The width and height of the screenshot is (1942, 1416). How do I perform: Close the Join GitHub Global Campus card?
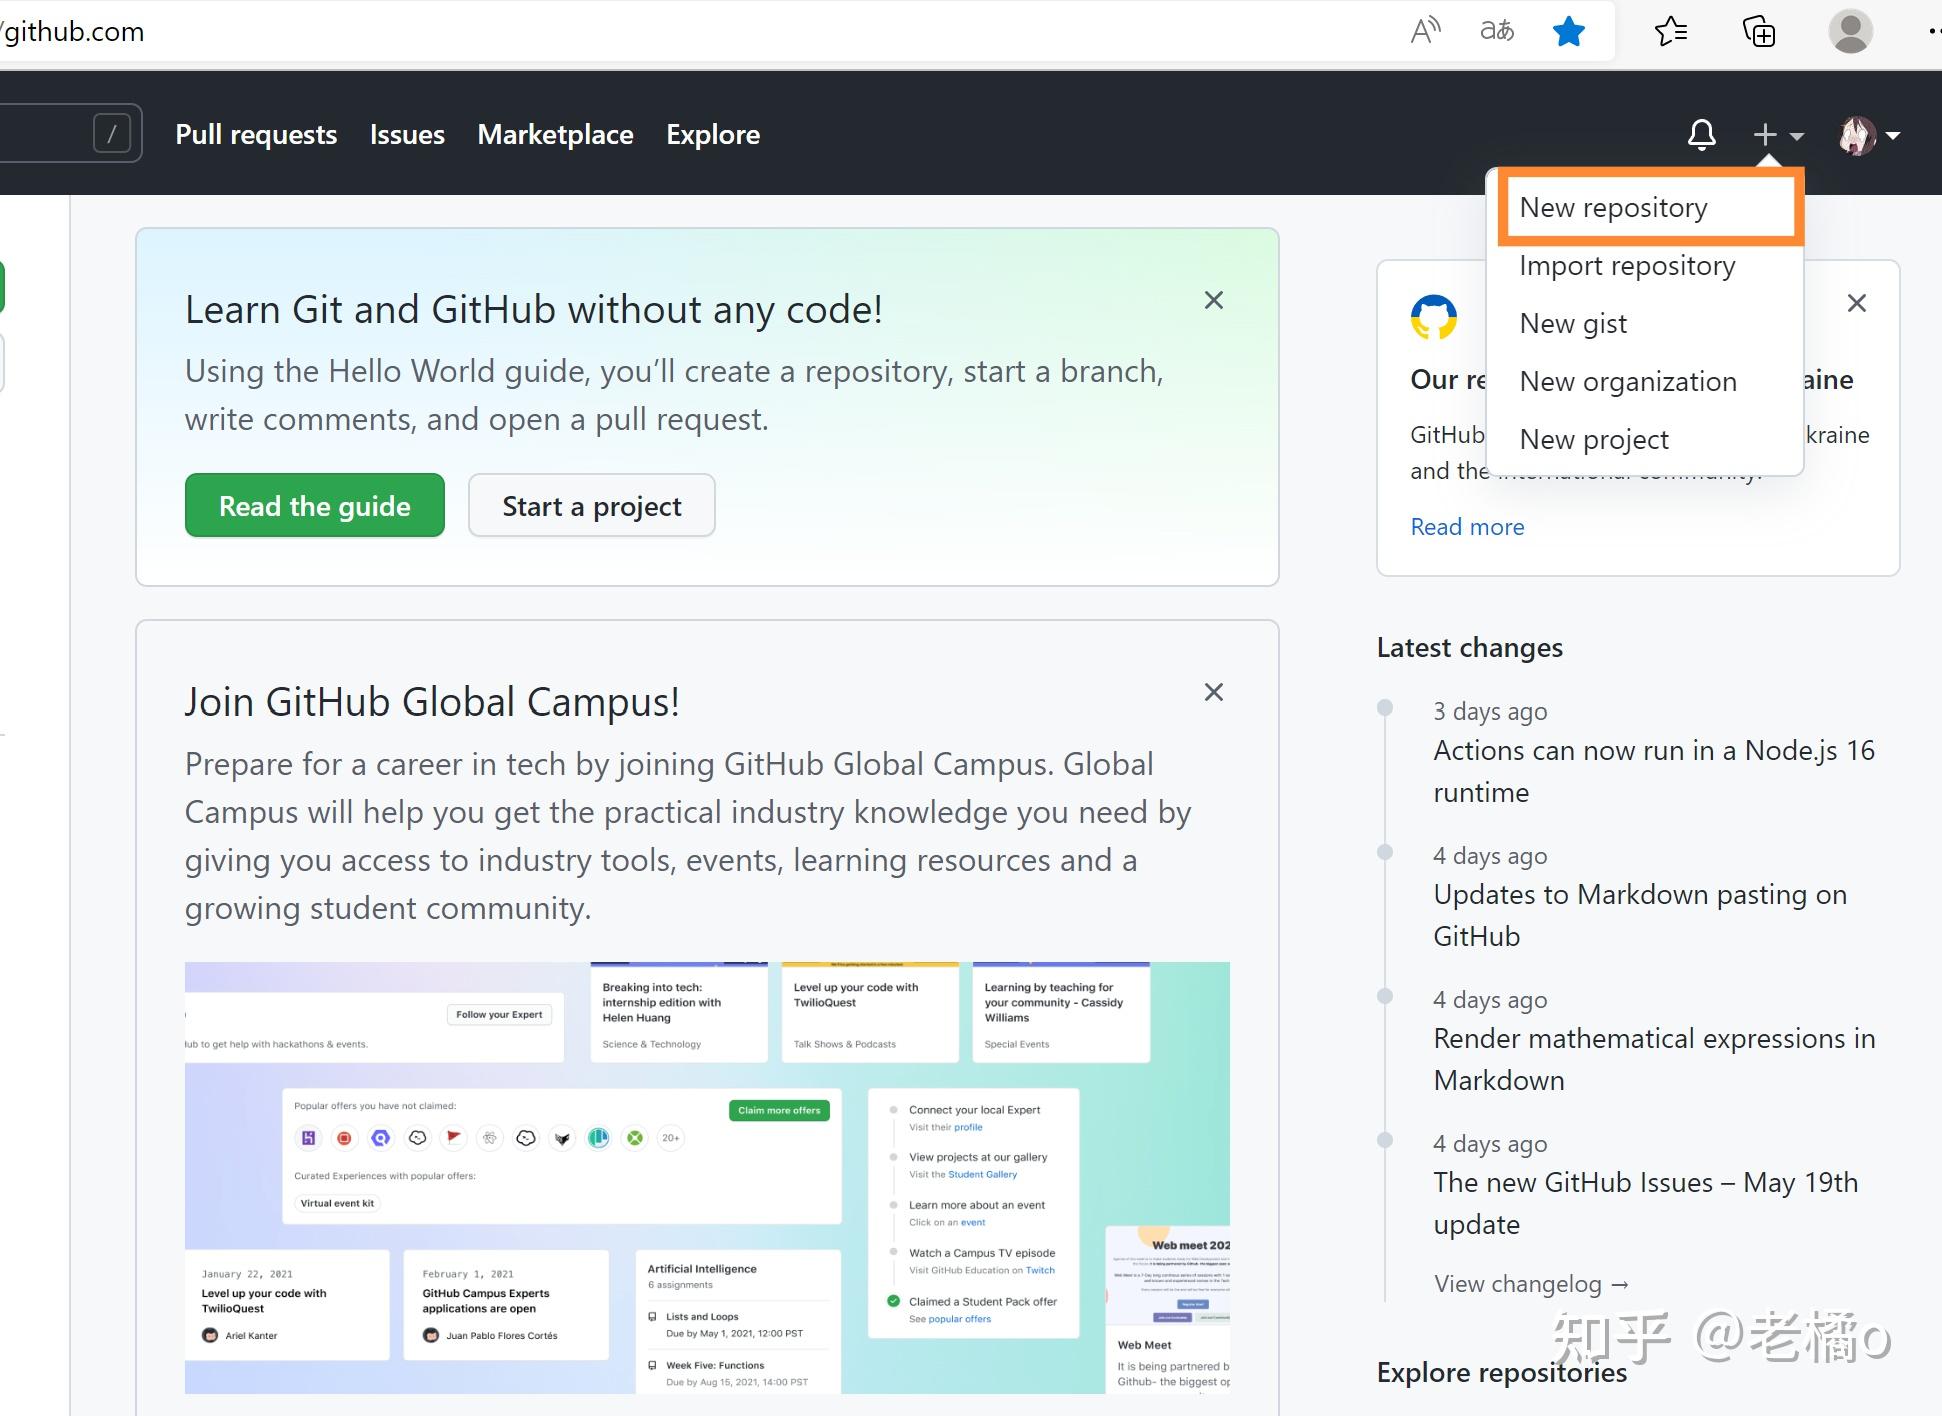tap(1213, 692)
